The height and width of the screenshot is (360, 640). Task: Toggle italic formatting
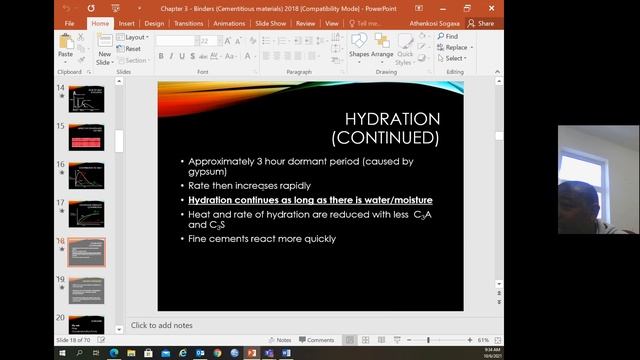(171, 56)
